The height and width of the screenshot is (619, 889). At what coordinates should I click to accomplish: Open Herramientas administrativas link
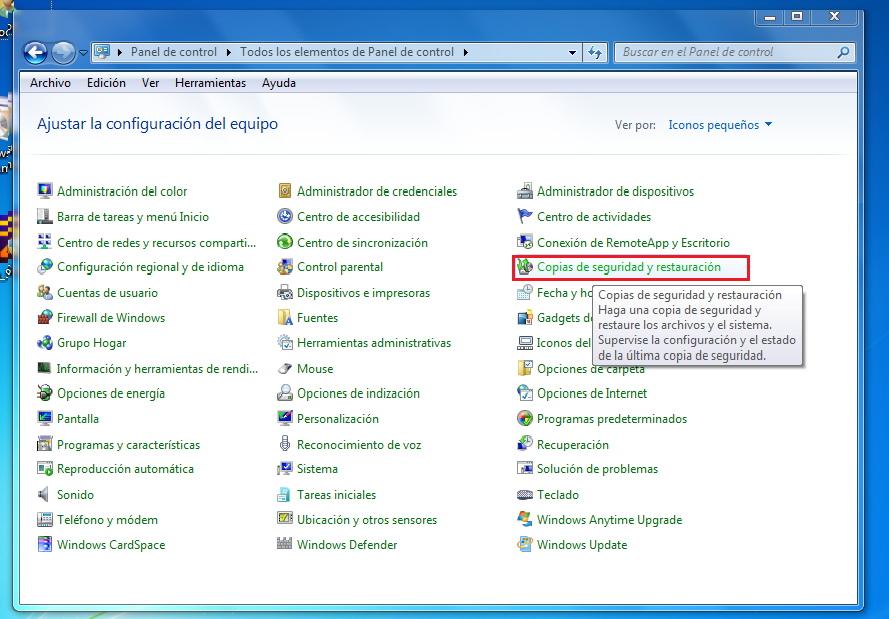[x=374, y=343]
